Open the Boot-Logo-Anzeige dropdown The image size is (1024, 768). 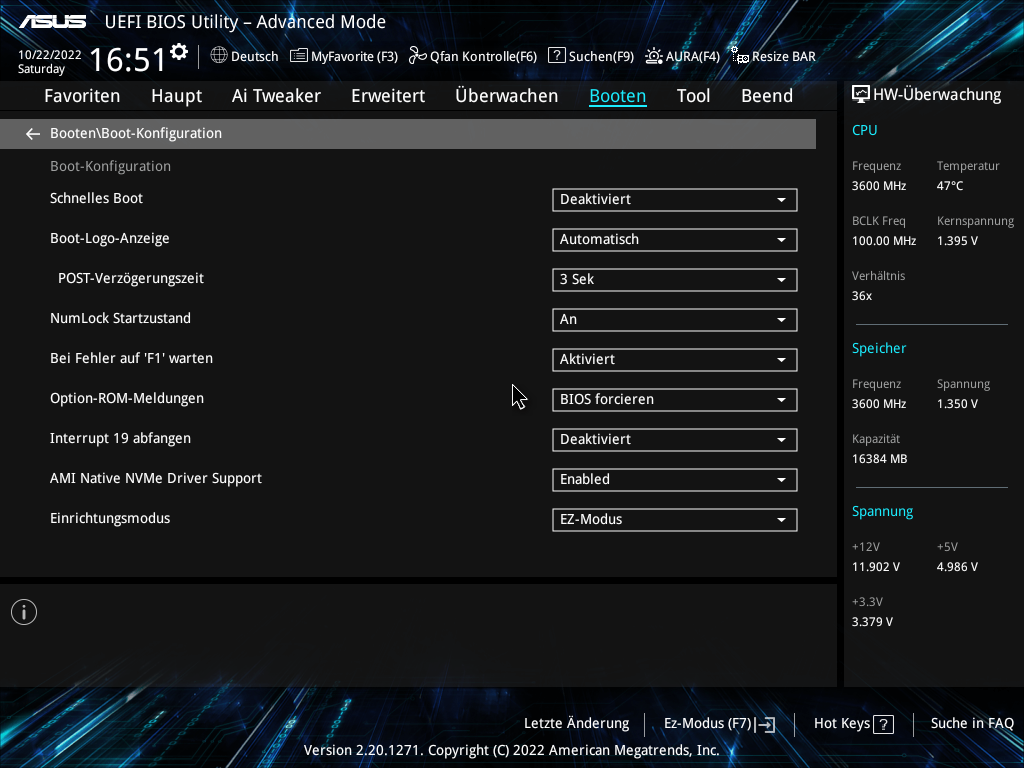pos(675,240)
